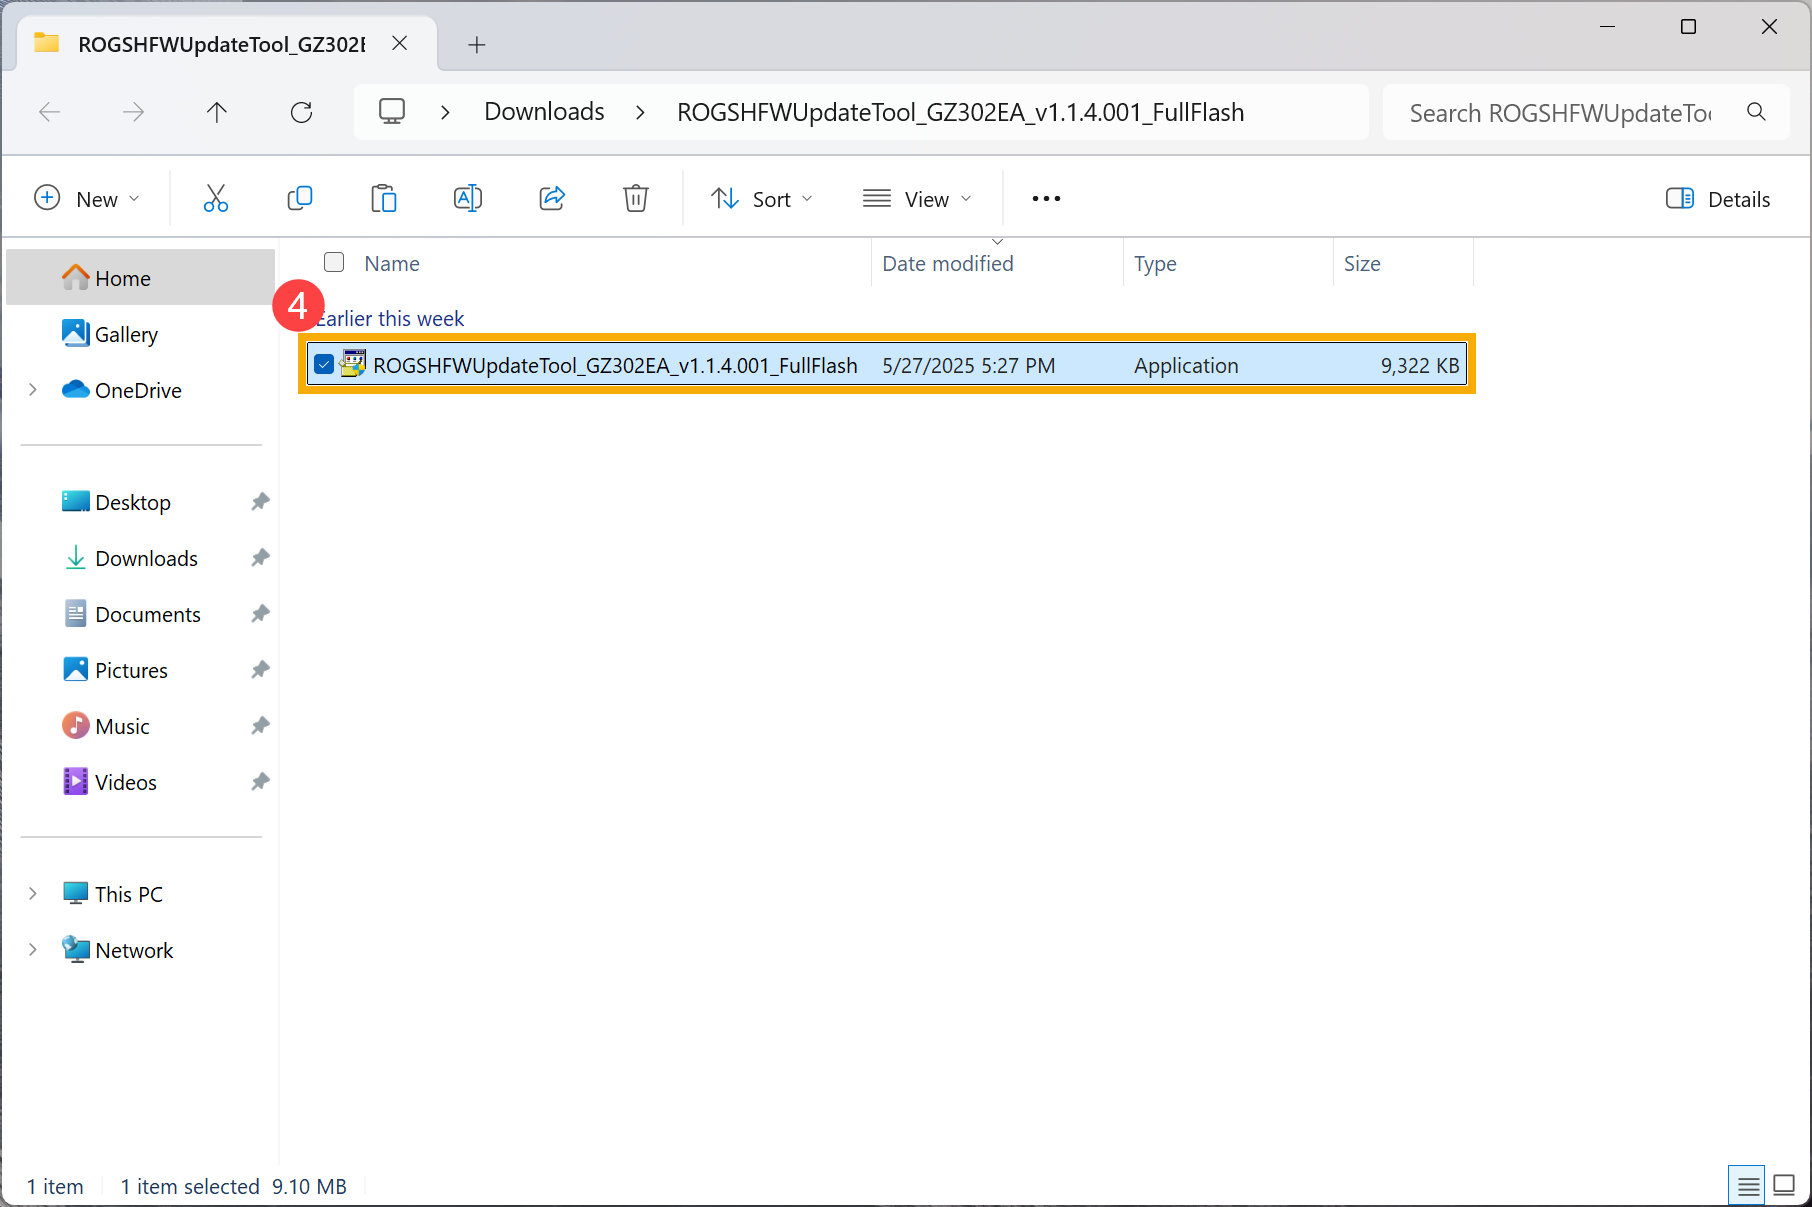Open the View dropdown
This screenshot has width=1812, height=1207.
click(917, 198)
